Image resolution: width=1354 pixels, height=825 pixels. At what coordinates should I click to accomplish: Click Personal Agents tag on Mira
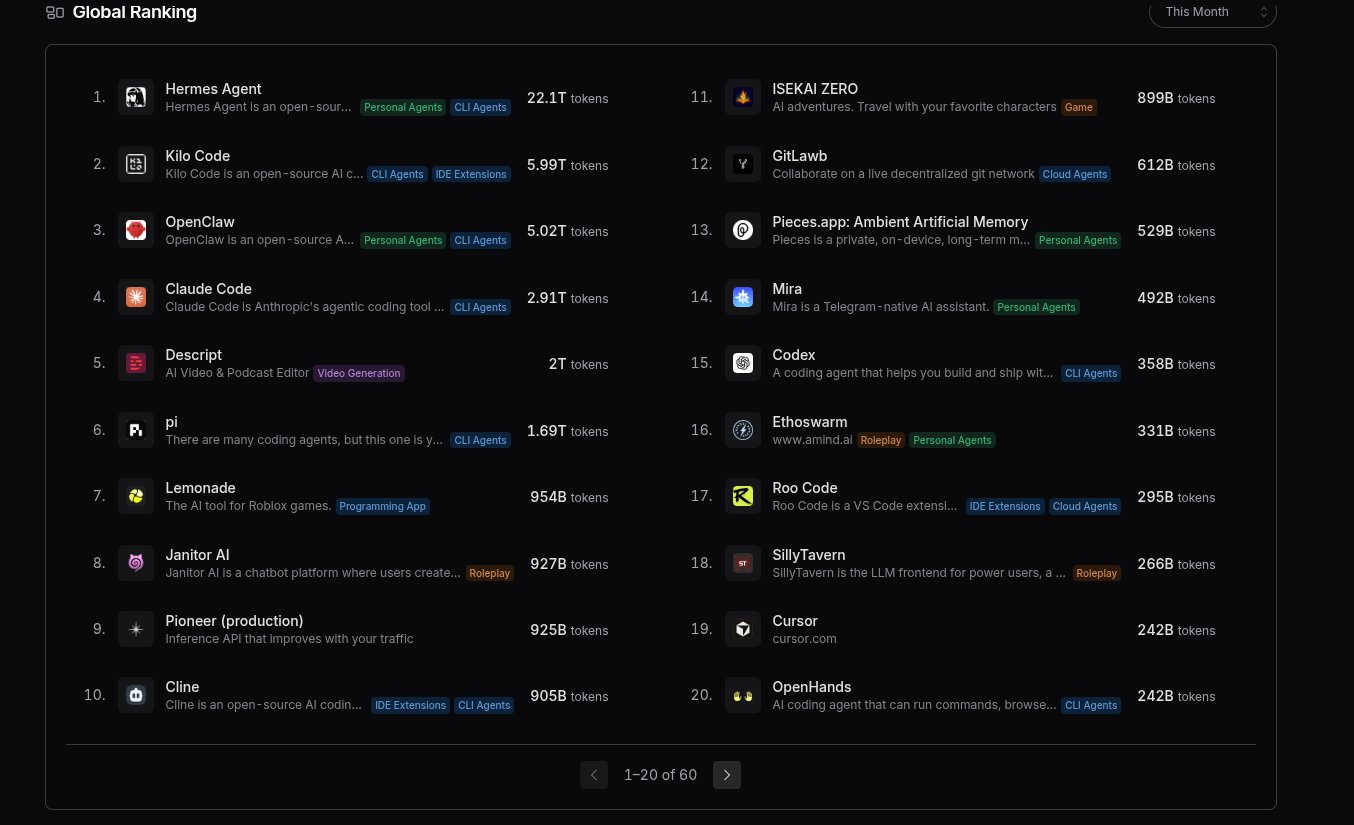point(1037,307)
